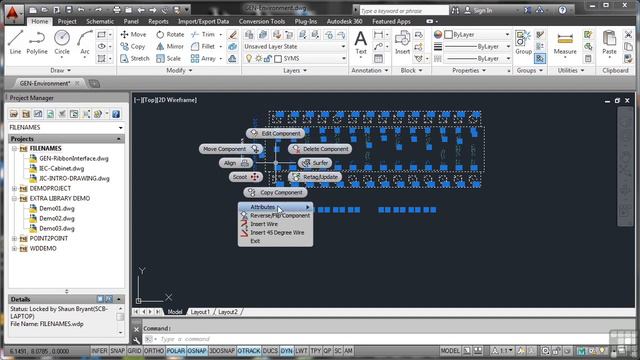Screen dimensions: 640x360
Task: Click the rectangle tool in Draw panel
Action: (x=101, y=35)
